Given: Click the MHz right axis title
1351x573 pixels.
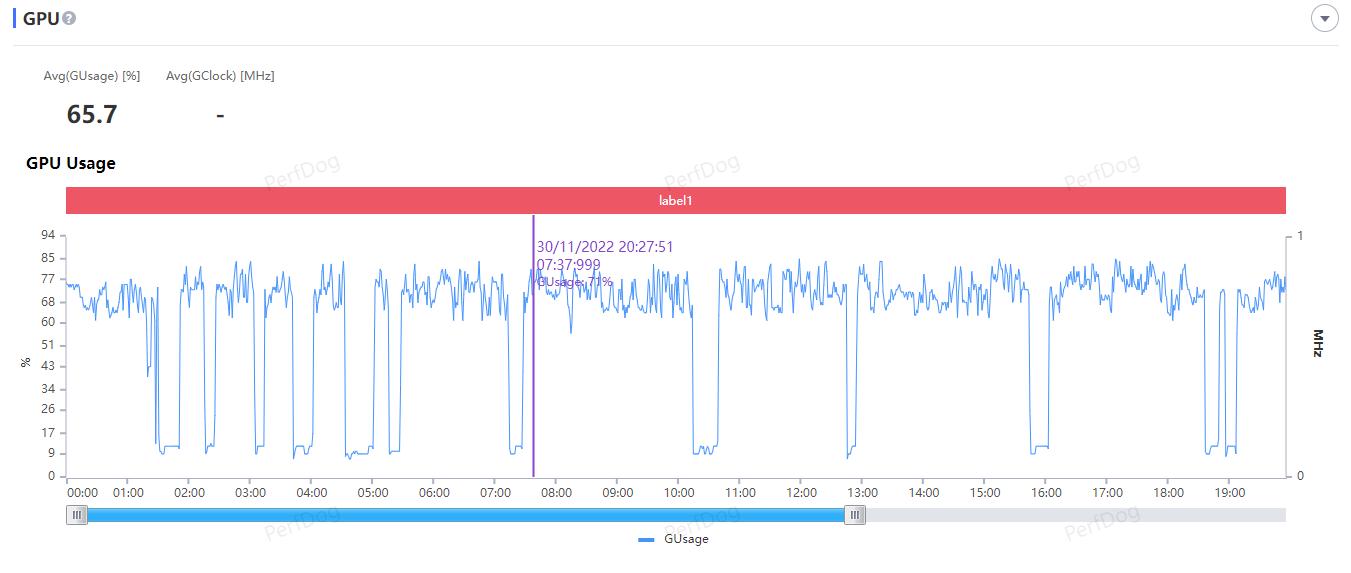Looking at the screenshot, I should click(1317, 343).
